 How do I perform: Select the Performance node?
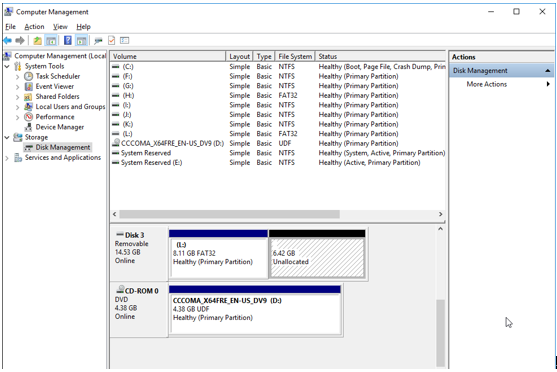point(55,117)
